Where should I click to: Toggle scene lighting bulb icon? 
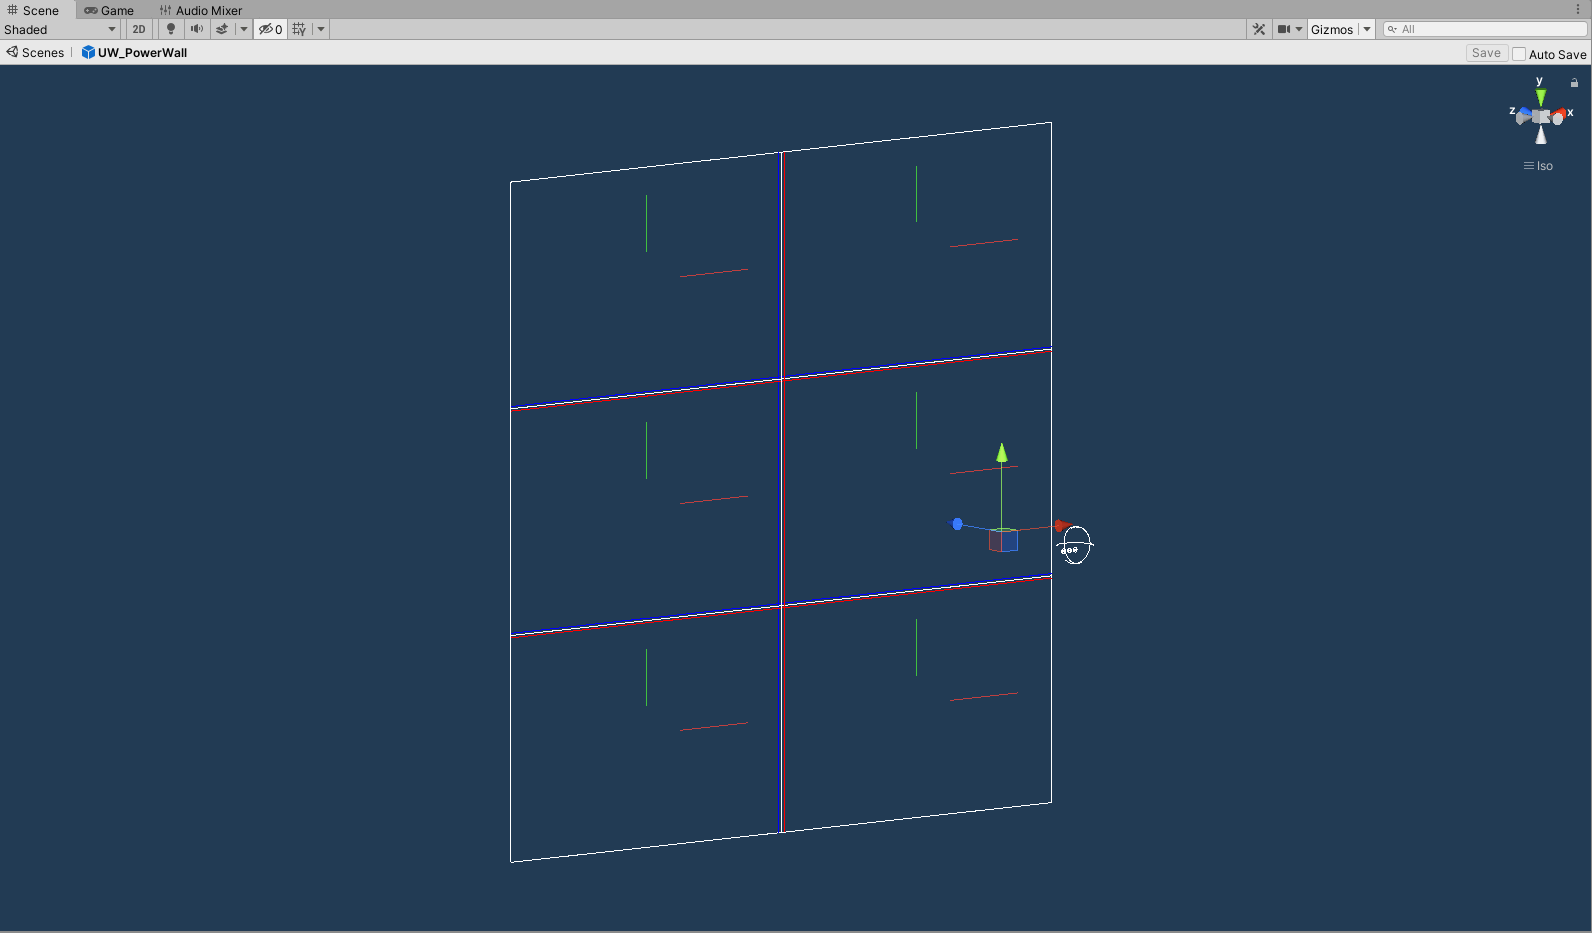(171, 29)
